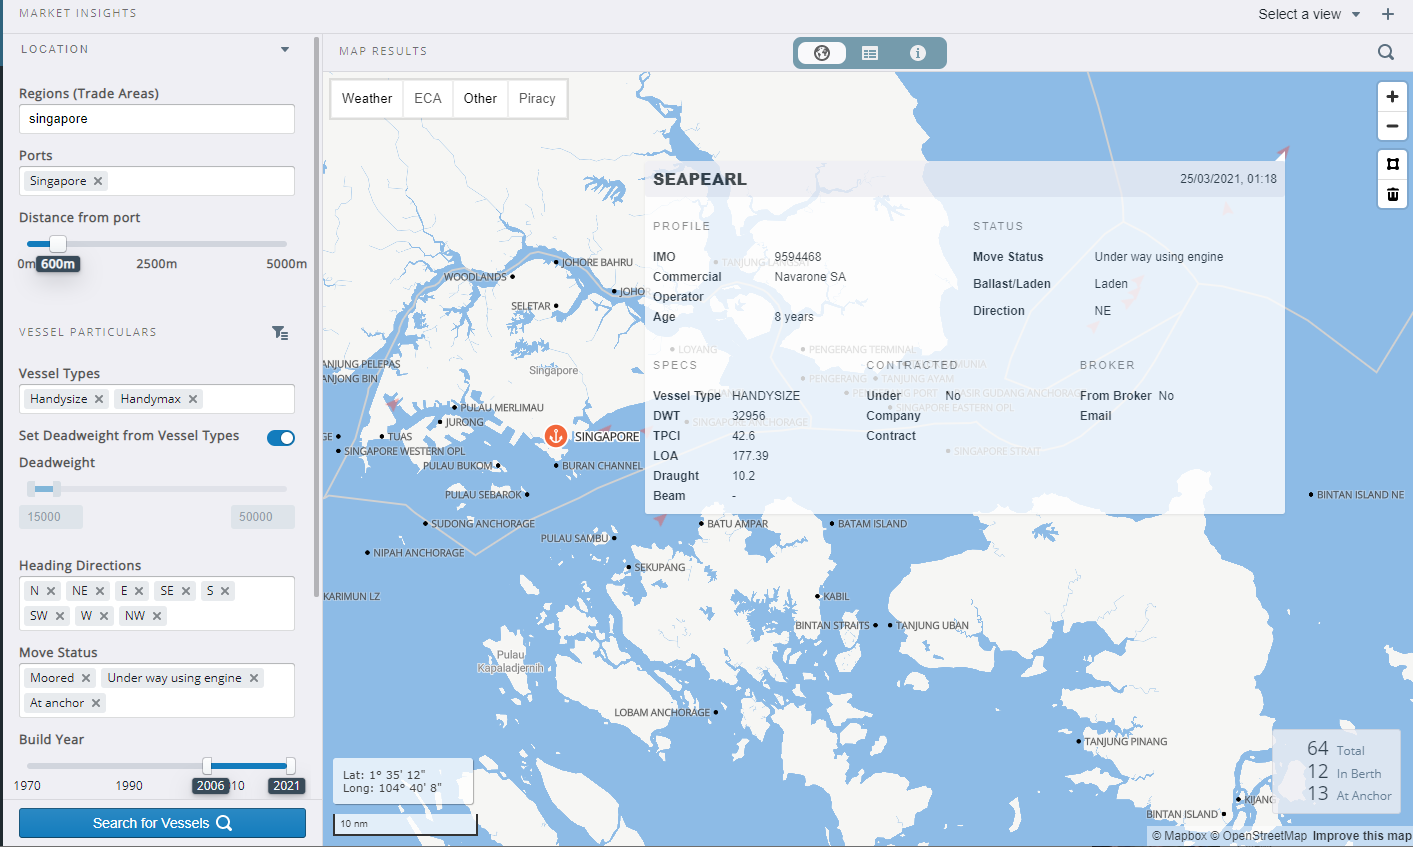Click the Distance from port slider handle
This screenshot has width=1413, height=847.
pos(58,244)
